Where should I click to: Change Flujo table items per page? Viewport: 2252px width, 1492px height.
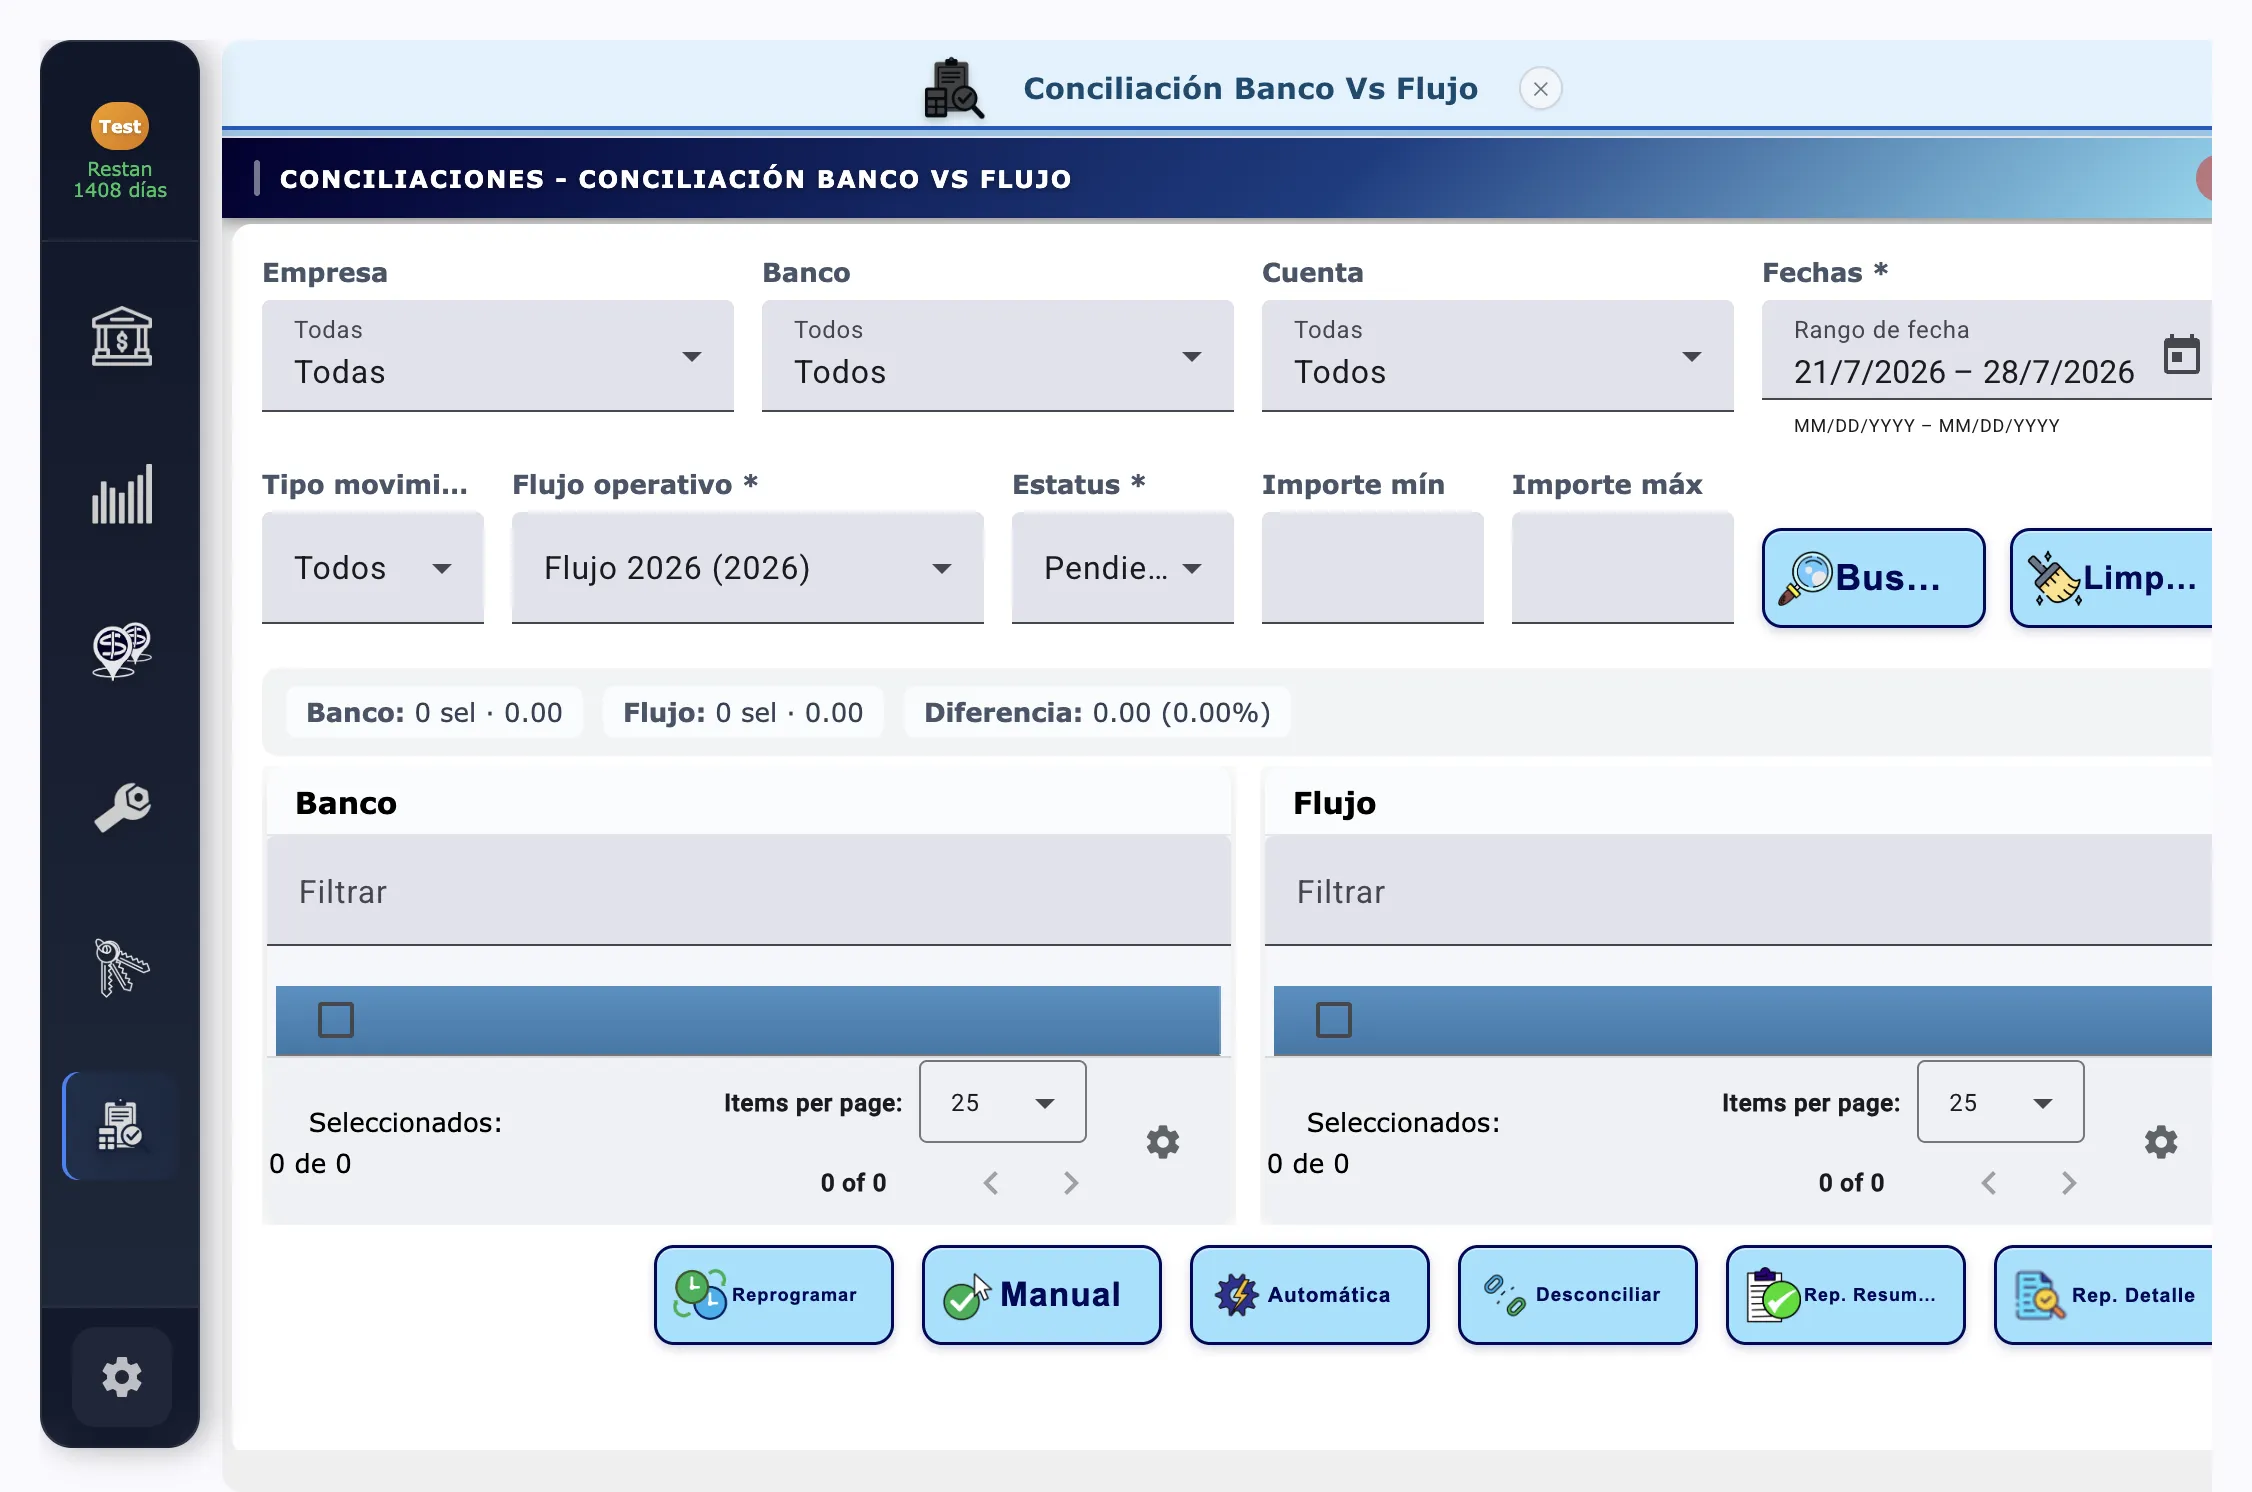[2001, 1102]
